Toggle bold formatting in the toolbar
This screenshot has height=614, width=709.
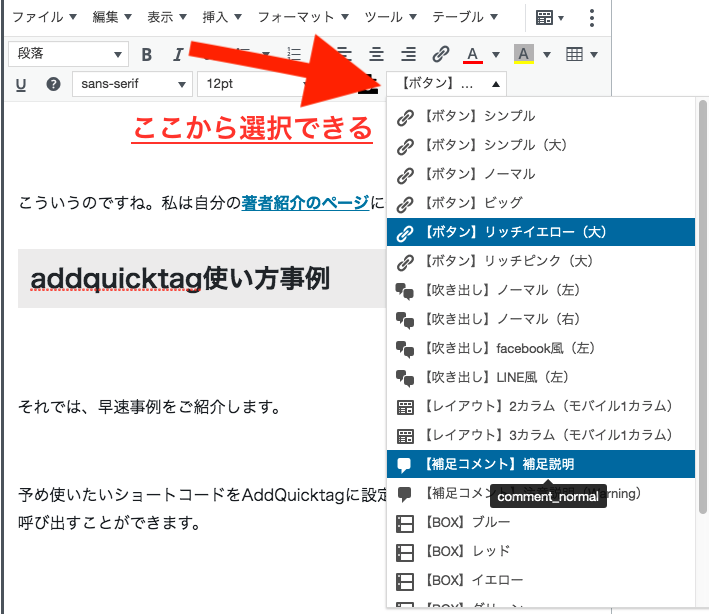point(147,54)
